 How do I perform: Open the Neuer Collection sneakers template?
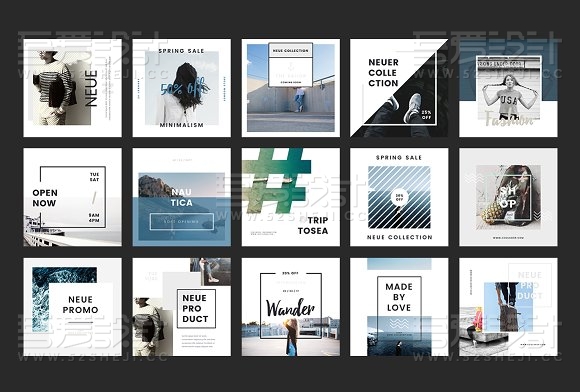pos(399,88)
